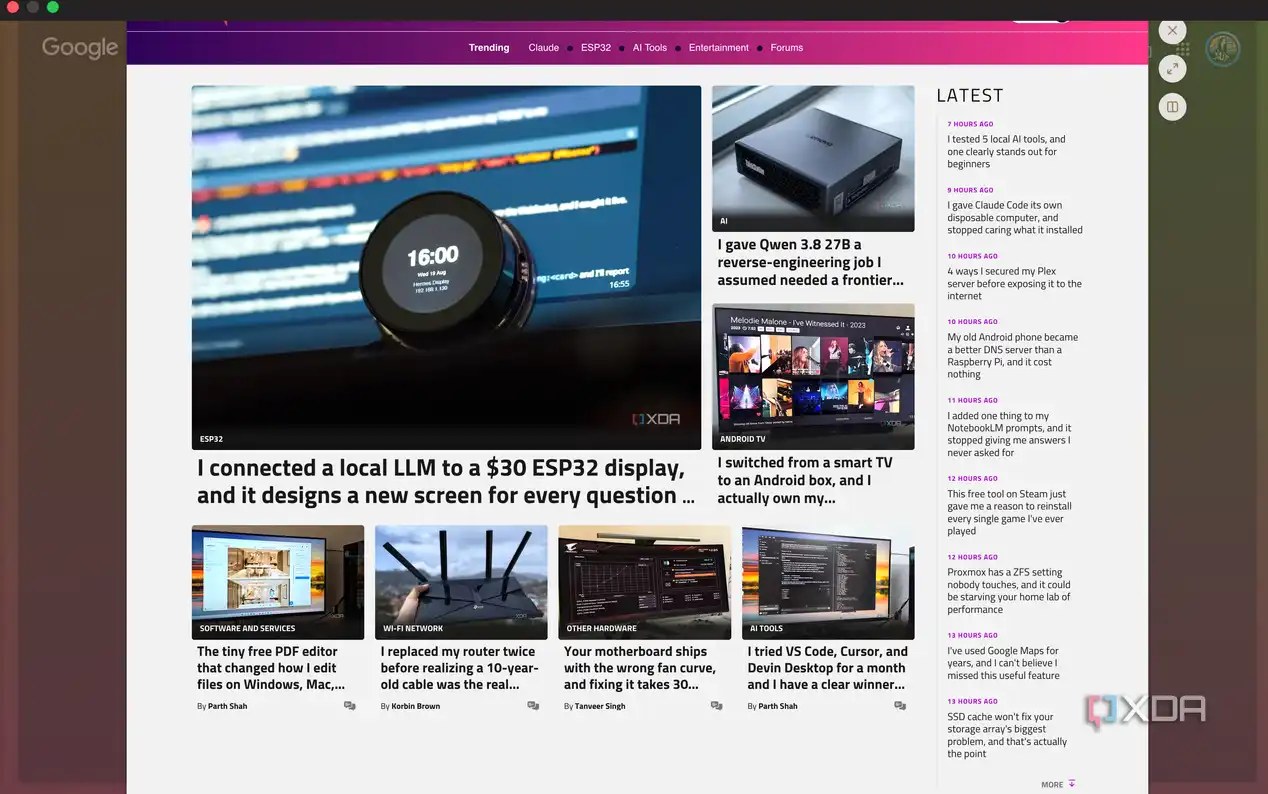Click the ESP32 round display featured image
Screen dimensions: 1268x794
(446, 267)
